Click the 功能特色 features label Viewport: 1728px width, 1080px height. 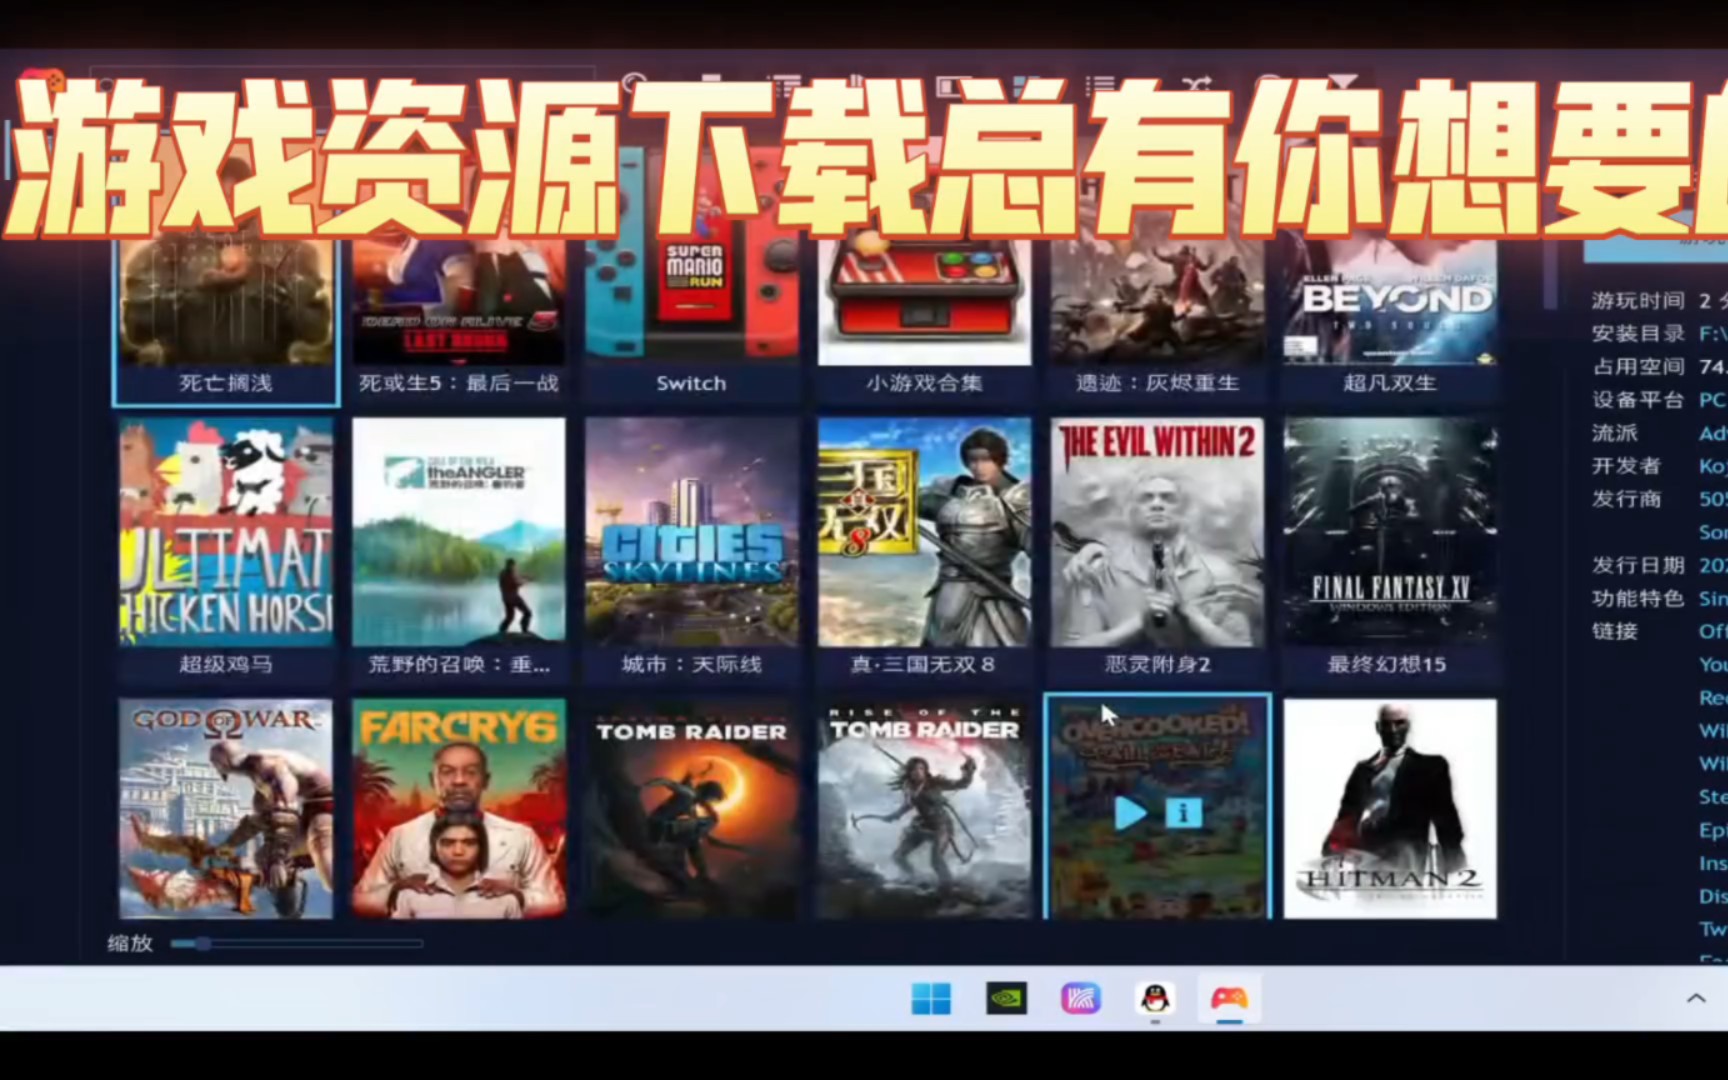point(1638,598)
